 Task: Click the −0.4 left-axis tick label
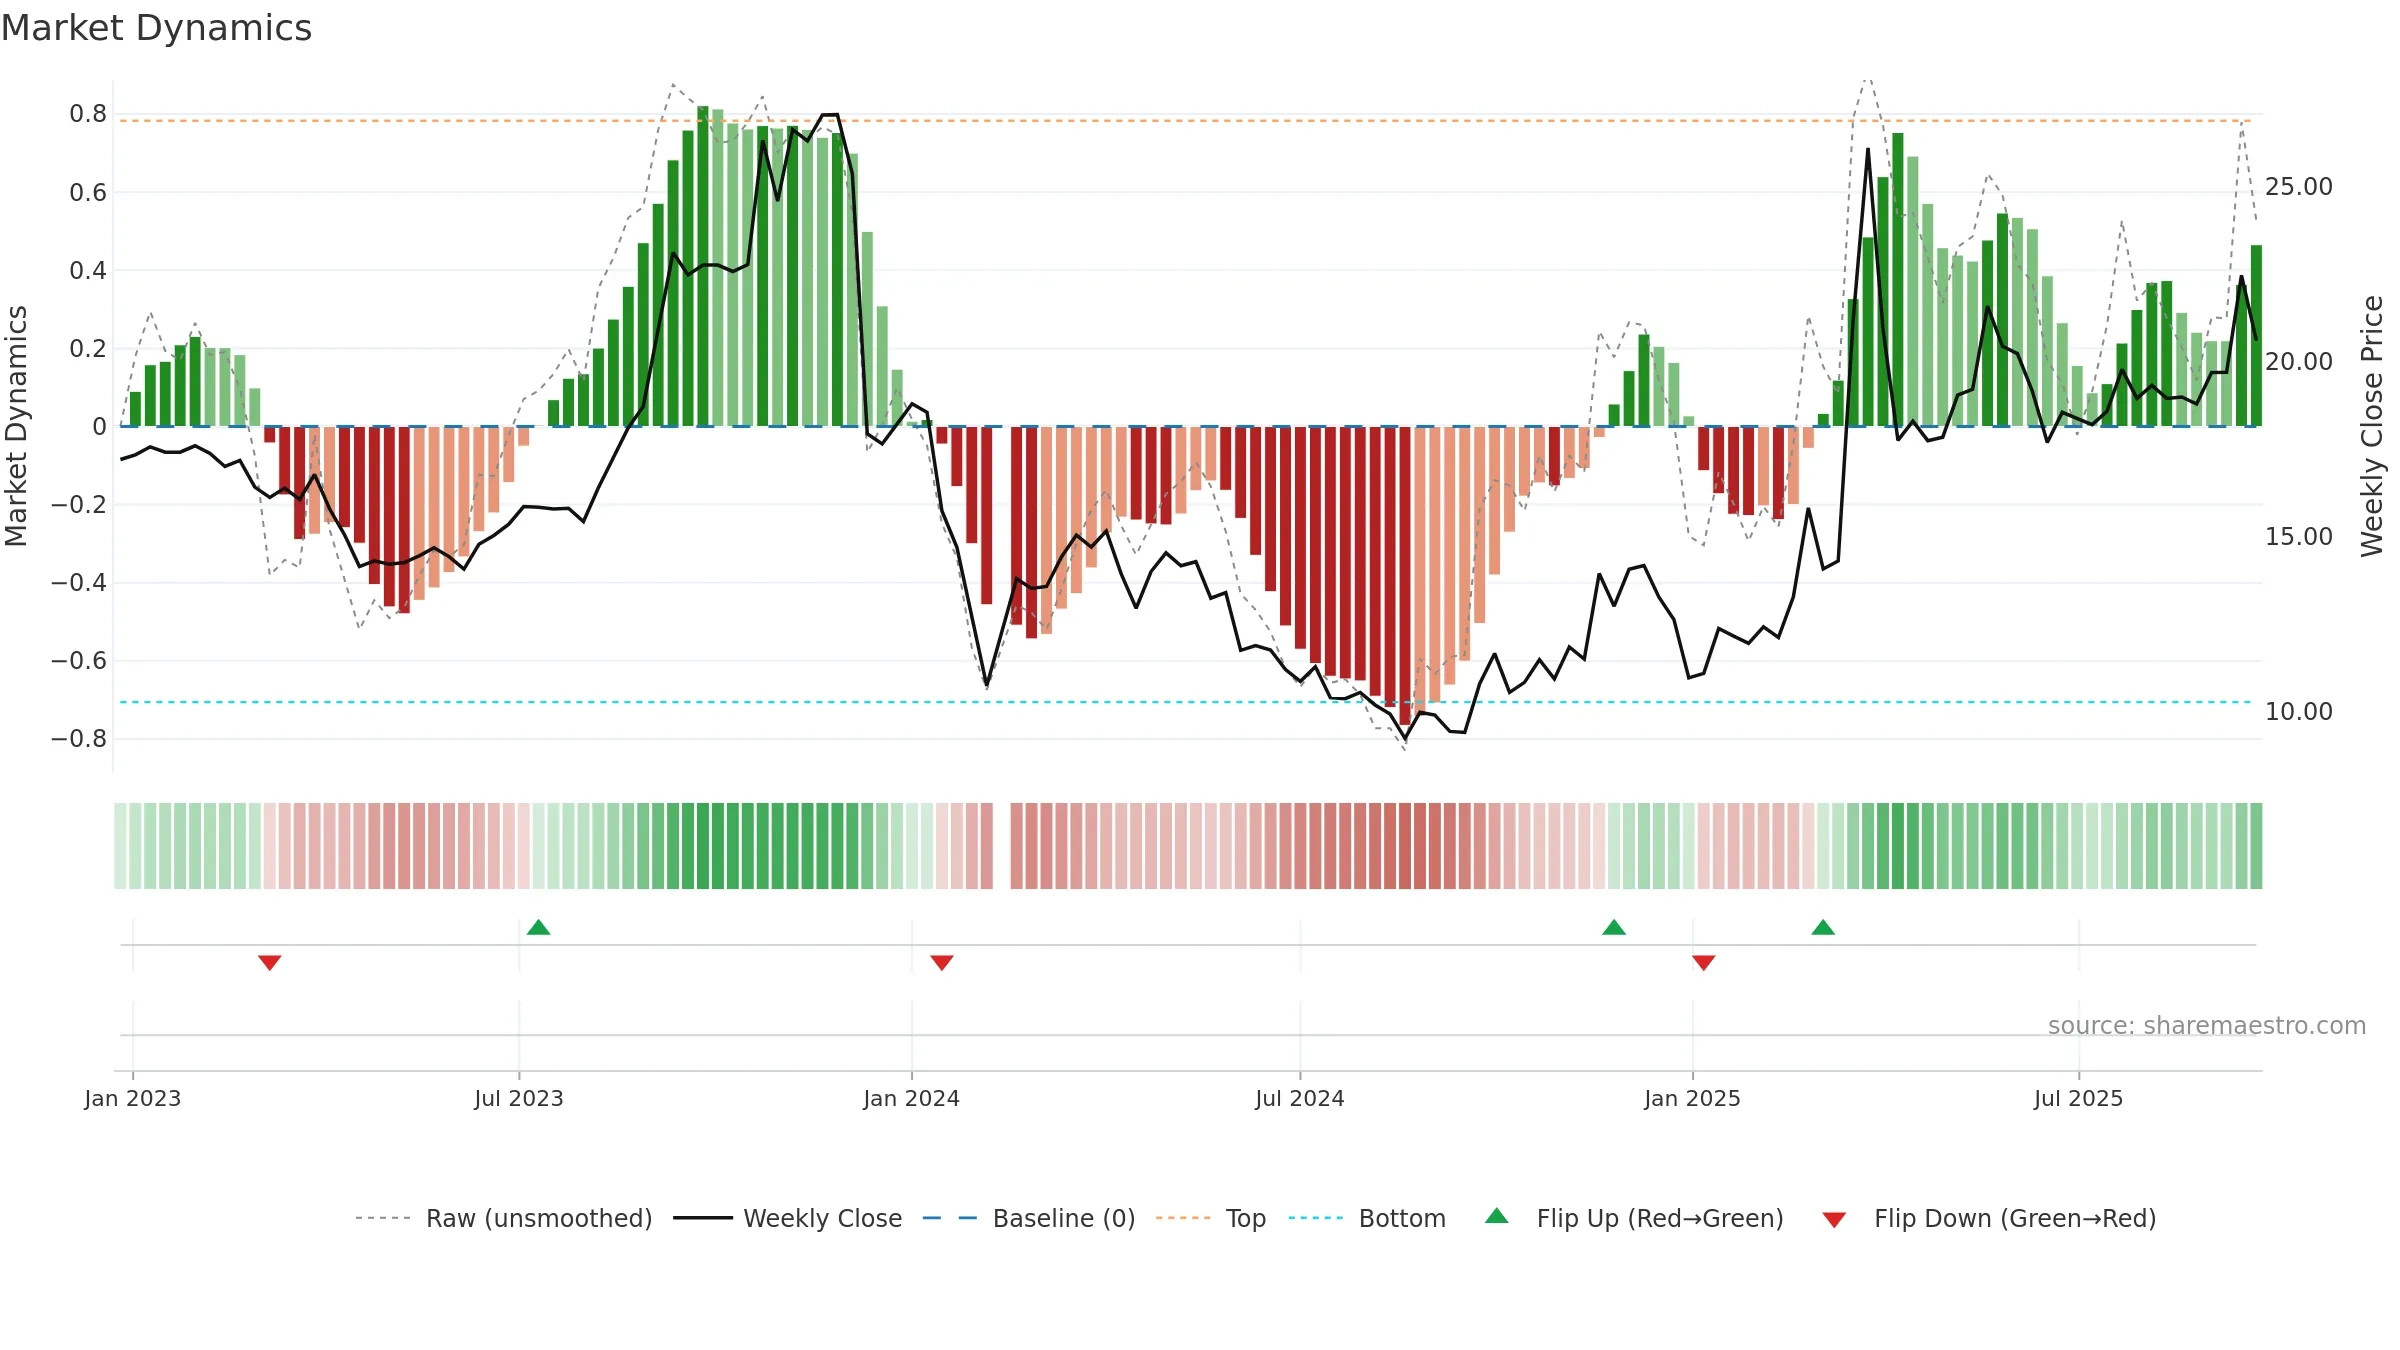pos(79,583)
